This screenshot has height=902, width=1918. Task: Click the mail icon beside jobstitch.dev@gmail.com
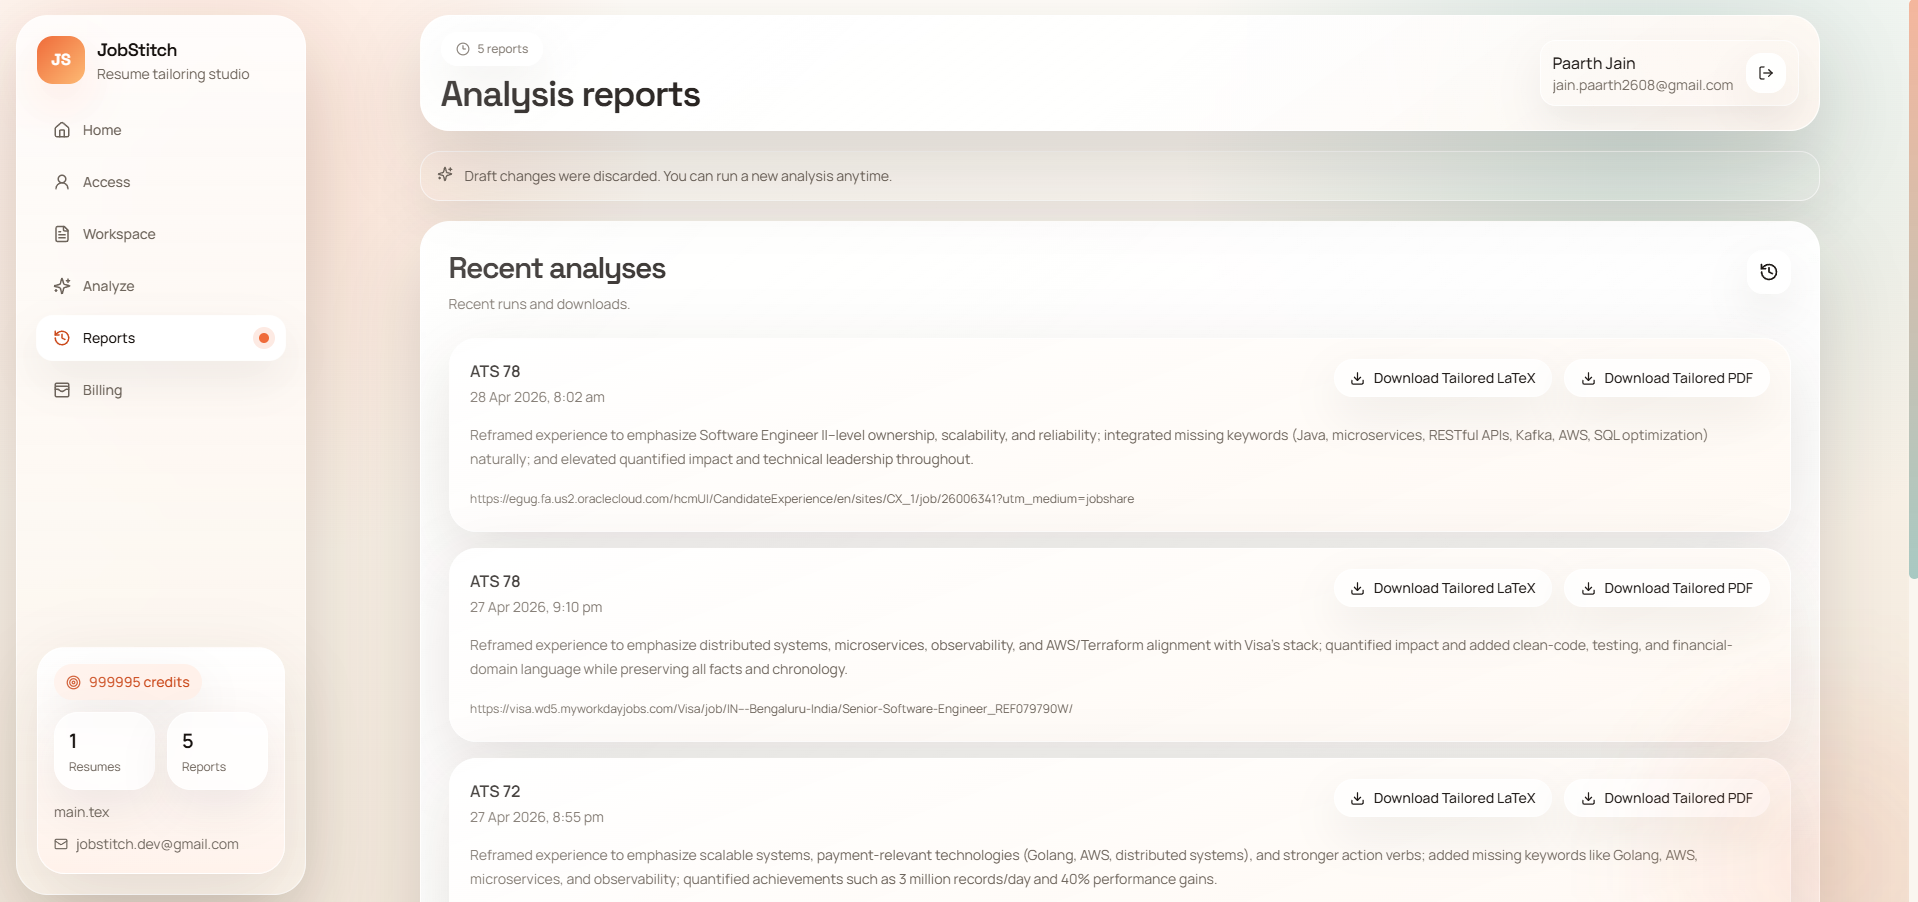61,844
